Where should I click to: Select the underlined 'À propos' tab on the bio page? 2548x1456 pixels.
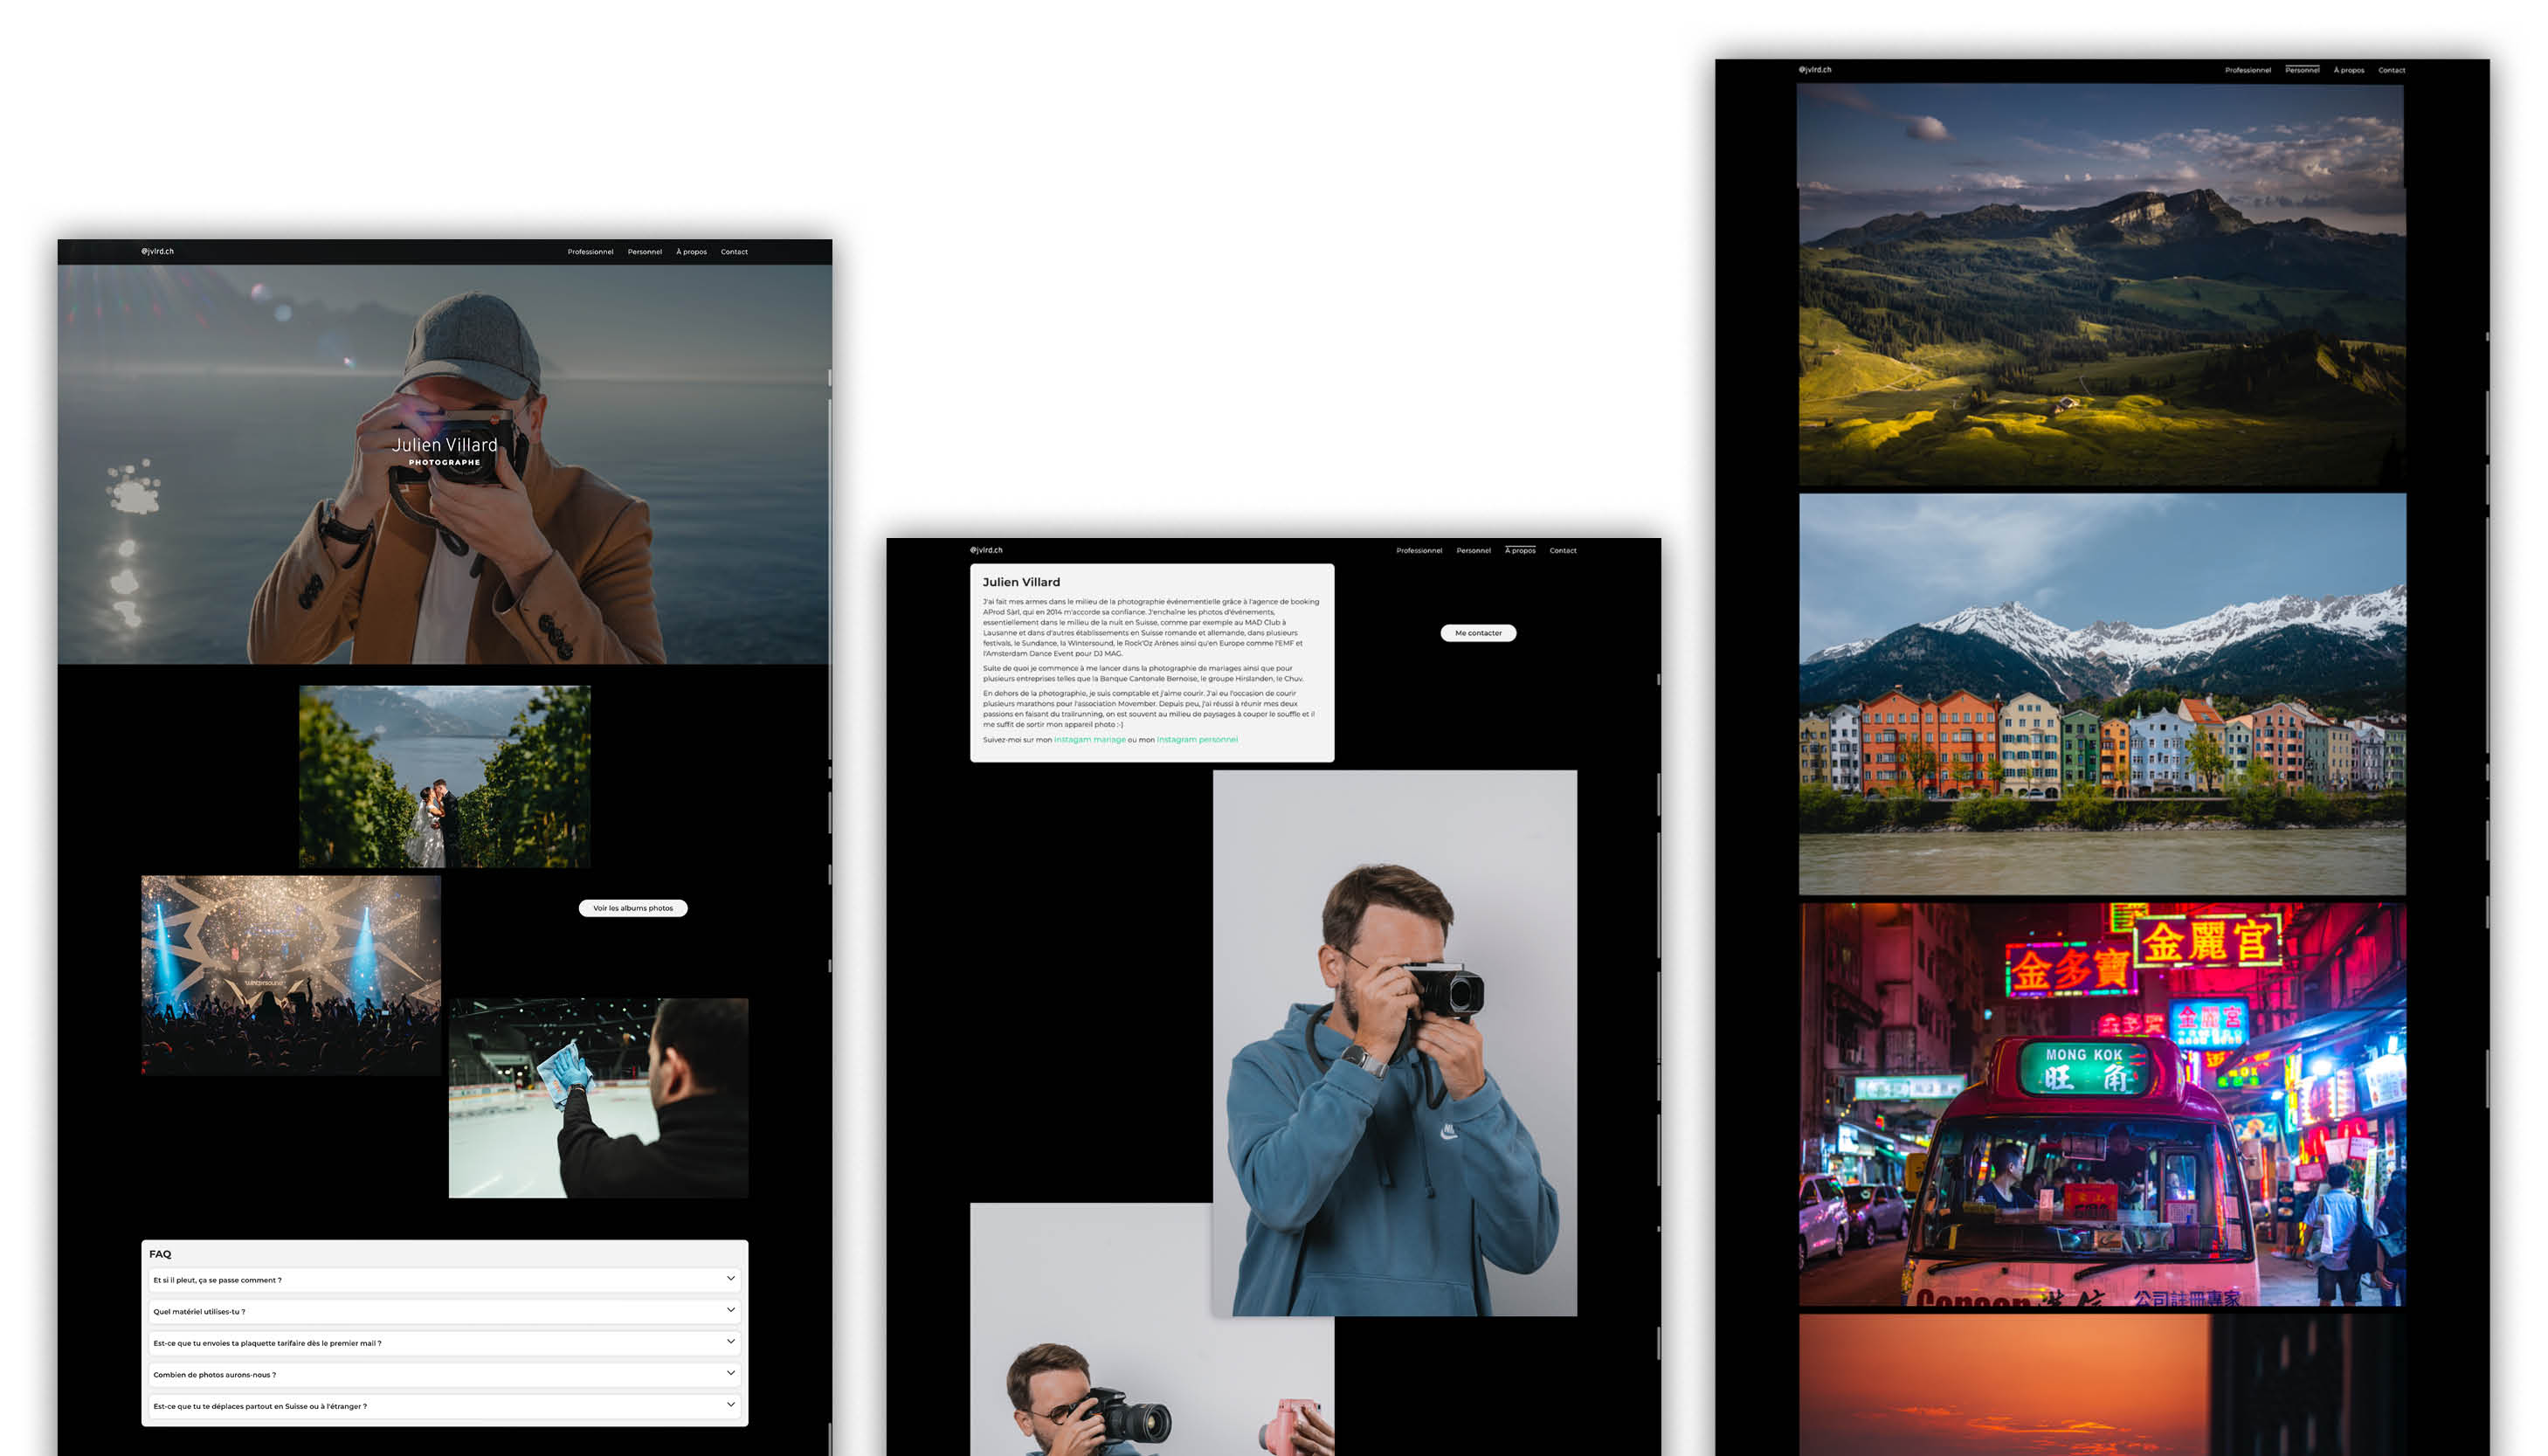point(1520,551)
